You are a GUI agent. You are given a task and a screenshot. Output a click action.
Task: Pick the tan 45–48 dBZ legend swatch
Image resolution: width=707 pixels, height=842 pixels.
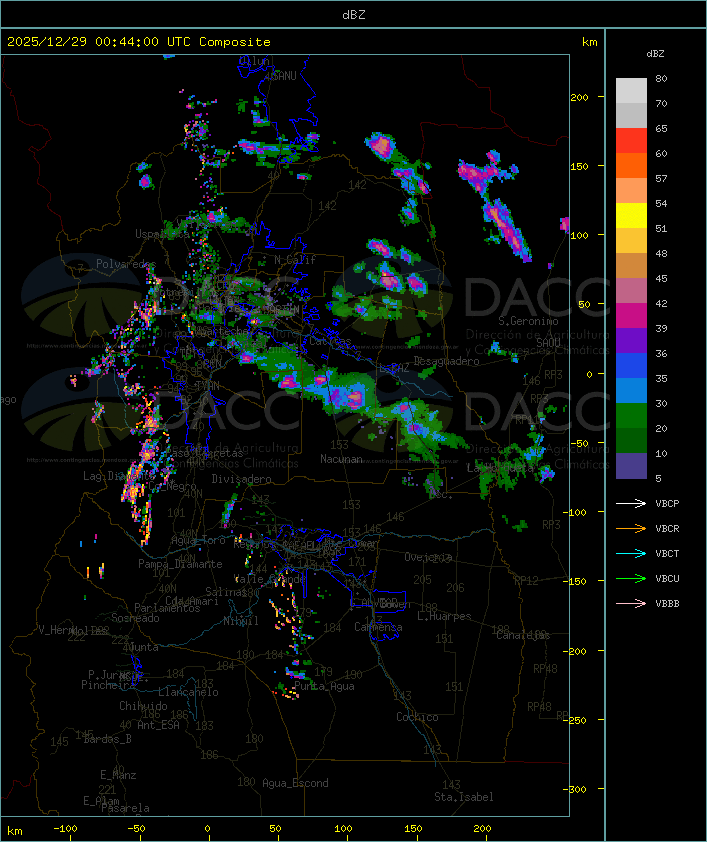631,266
